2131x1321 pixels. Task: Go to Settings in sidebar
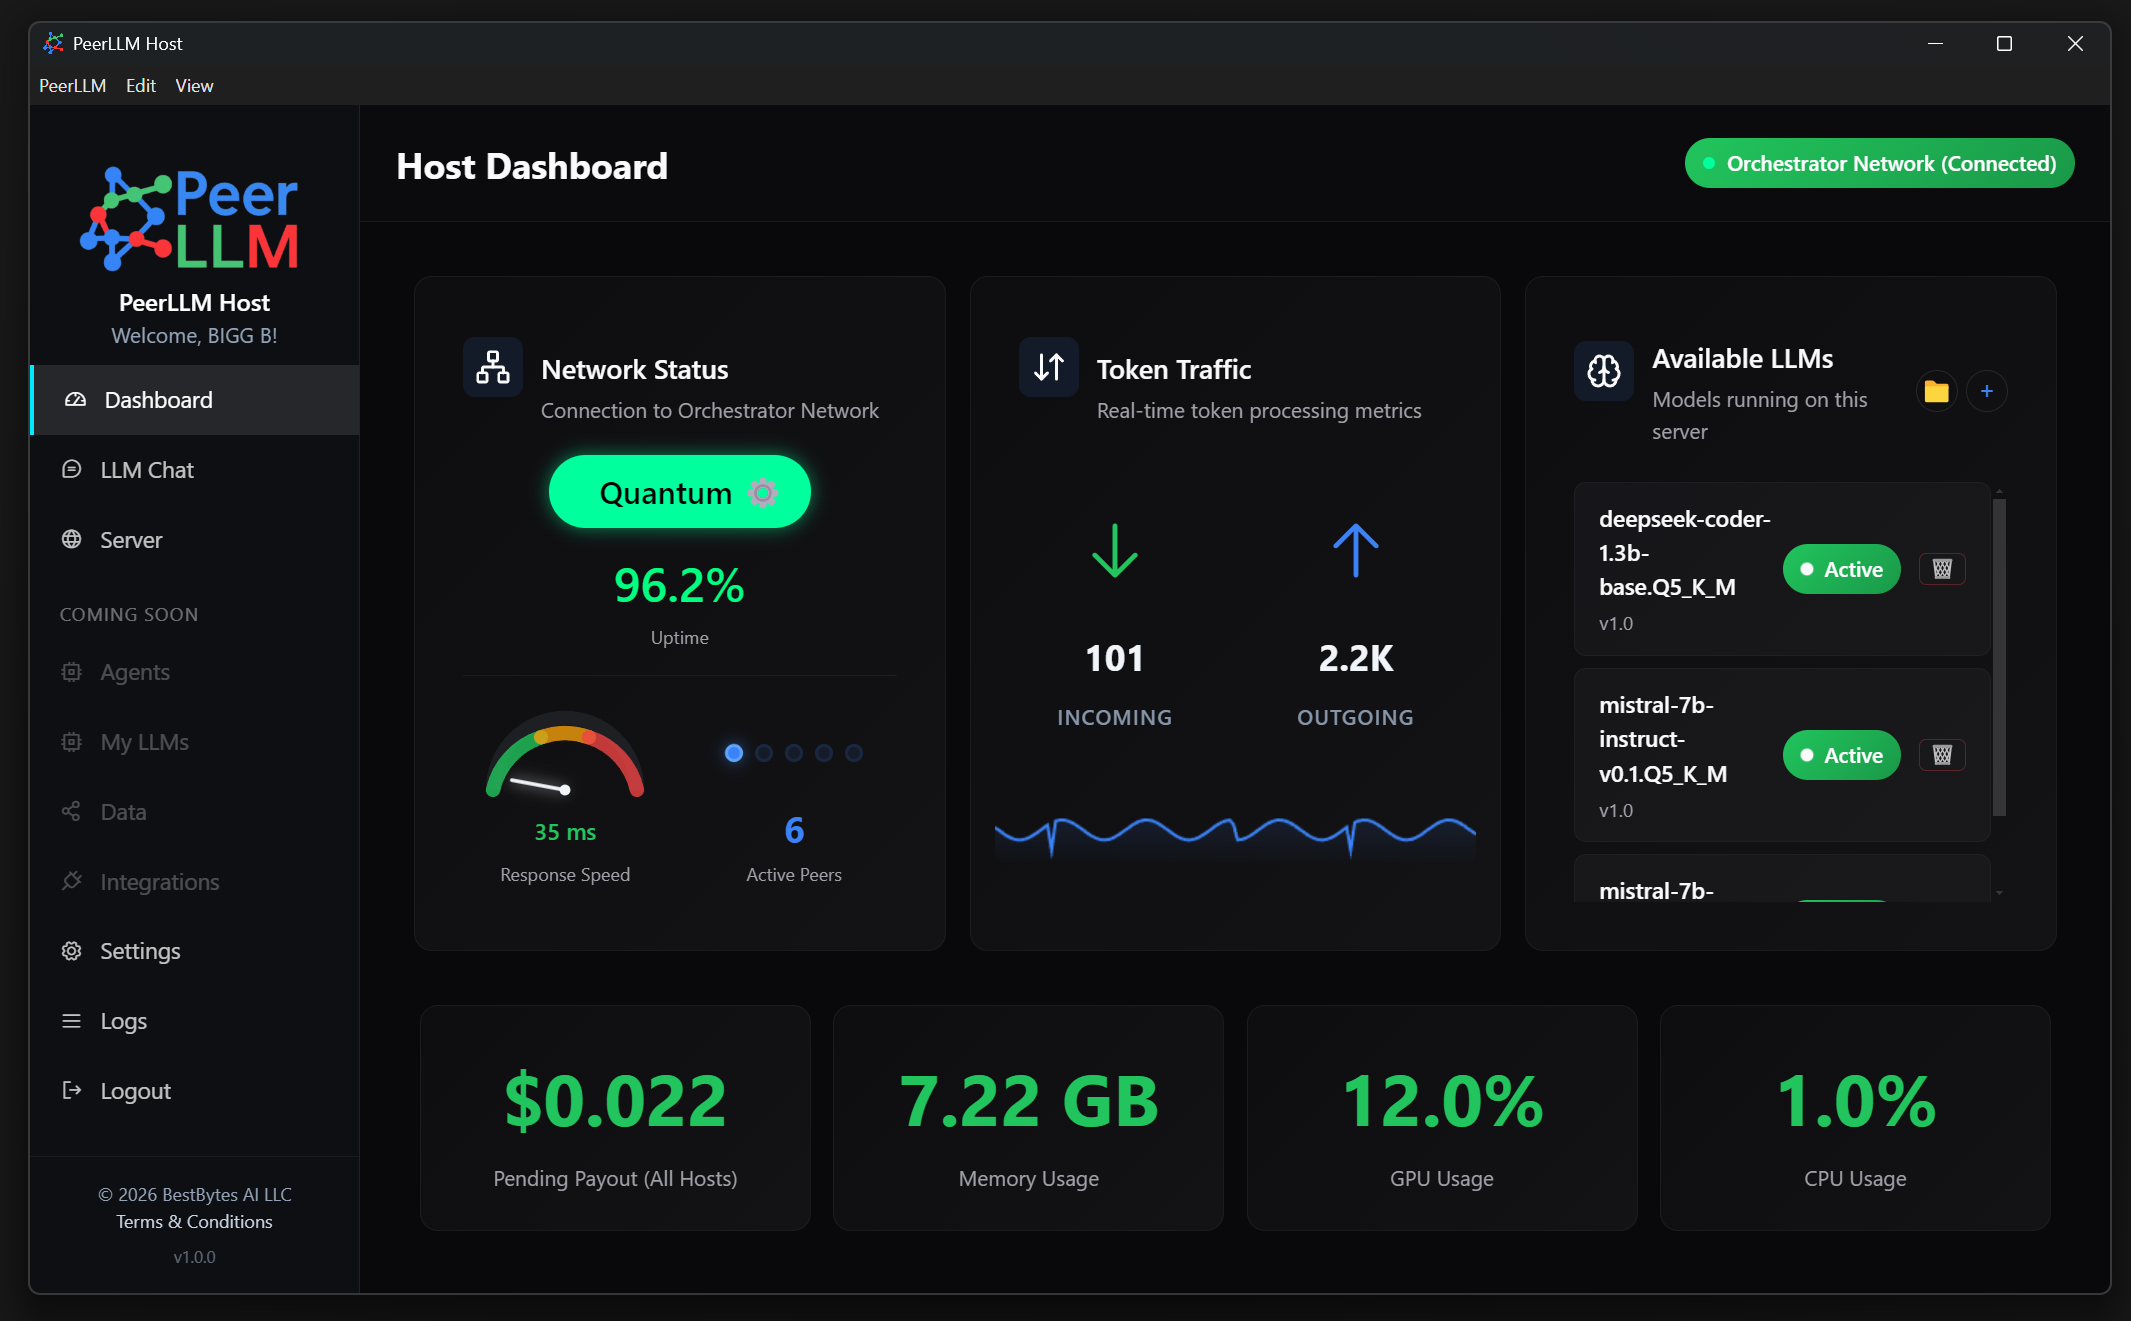point(140,951)
